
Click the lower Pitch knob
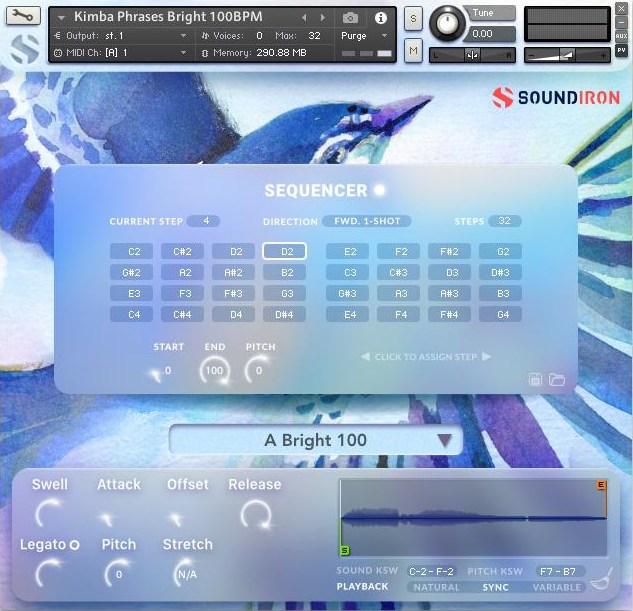pos(118,573)
